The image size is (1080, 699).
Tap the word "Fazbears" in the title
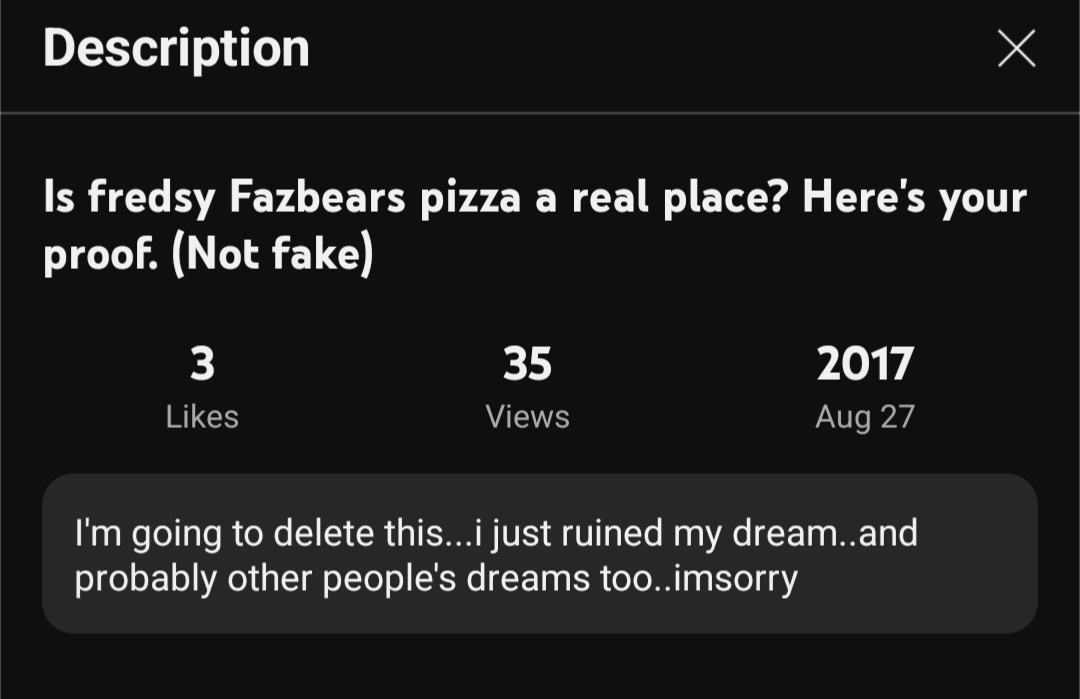317,198
